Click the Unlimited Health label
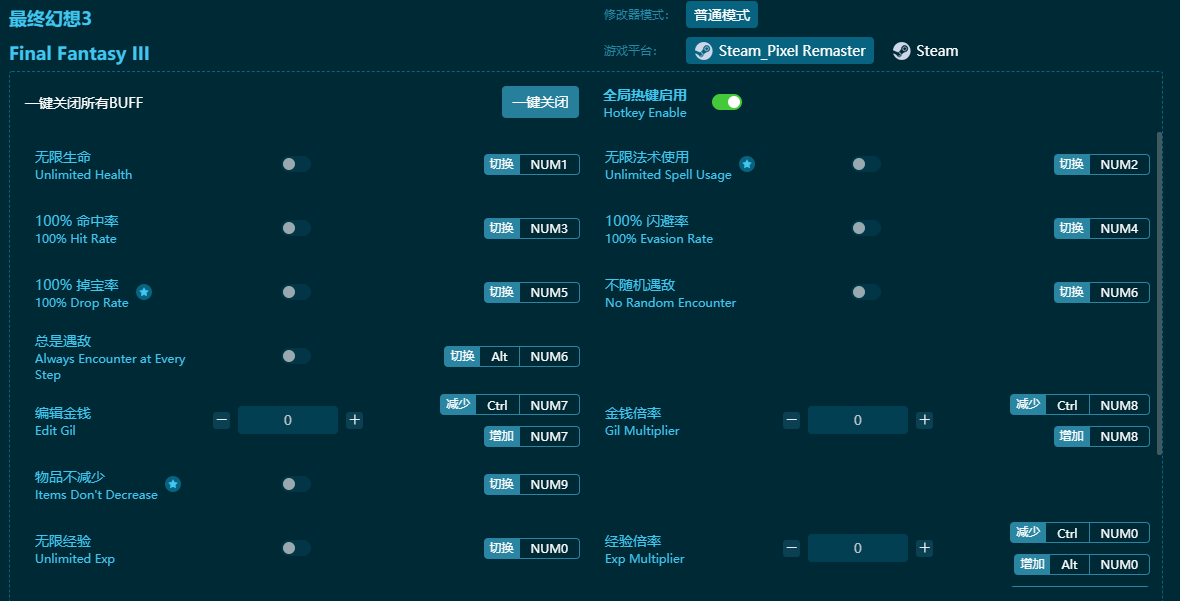1180x601 pixels. coord(84,175)
